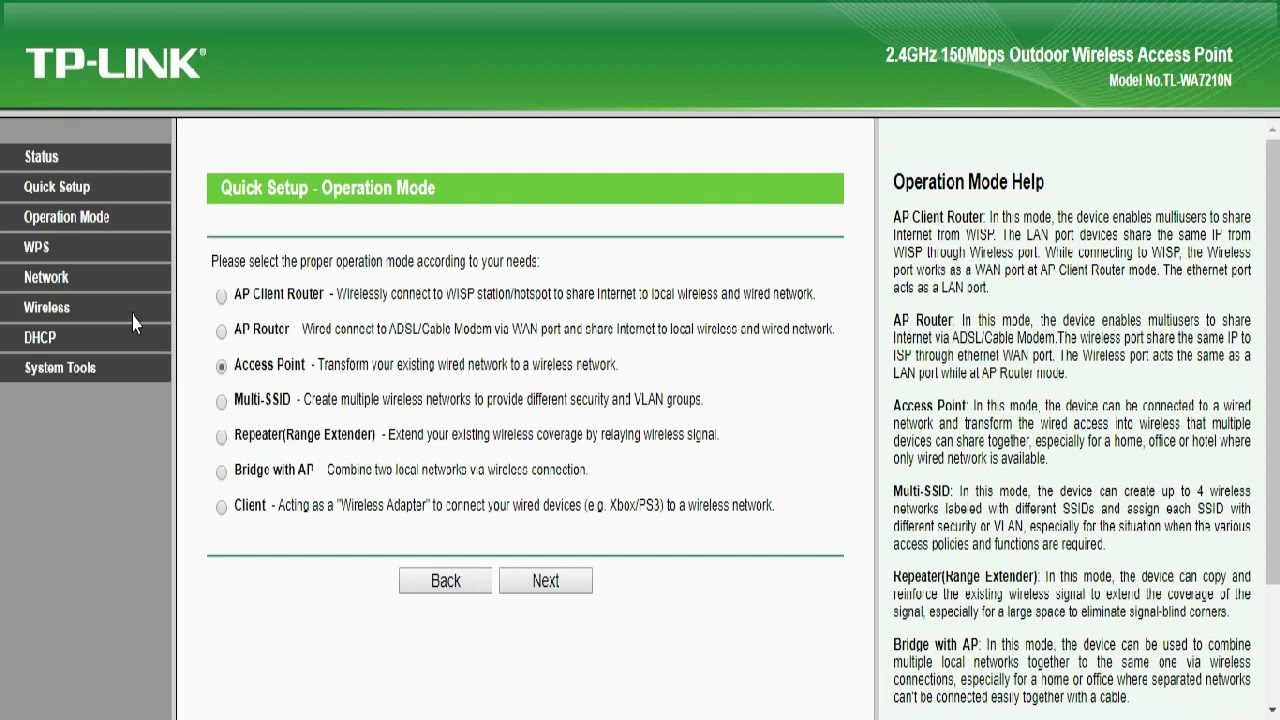Click the TP-LINK logo

pyautogui.click(x=115, y=63)
